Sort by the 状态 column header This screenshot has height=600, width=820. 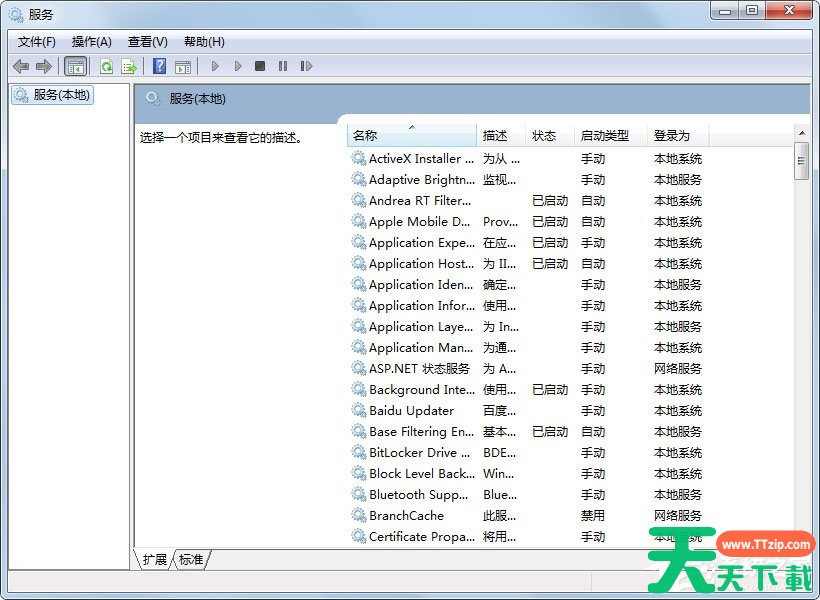pyautogui.click(x=550, y=135)
